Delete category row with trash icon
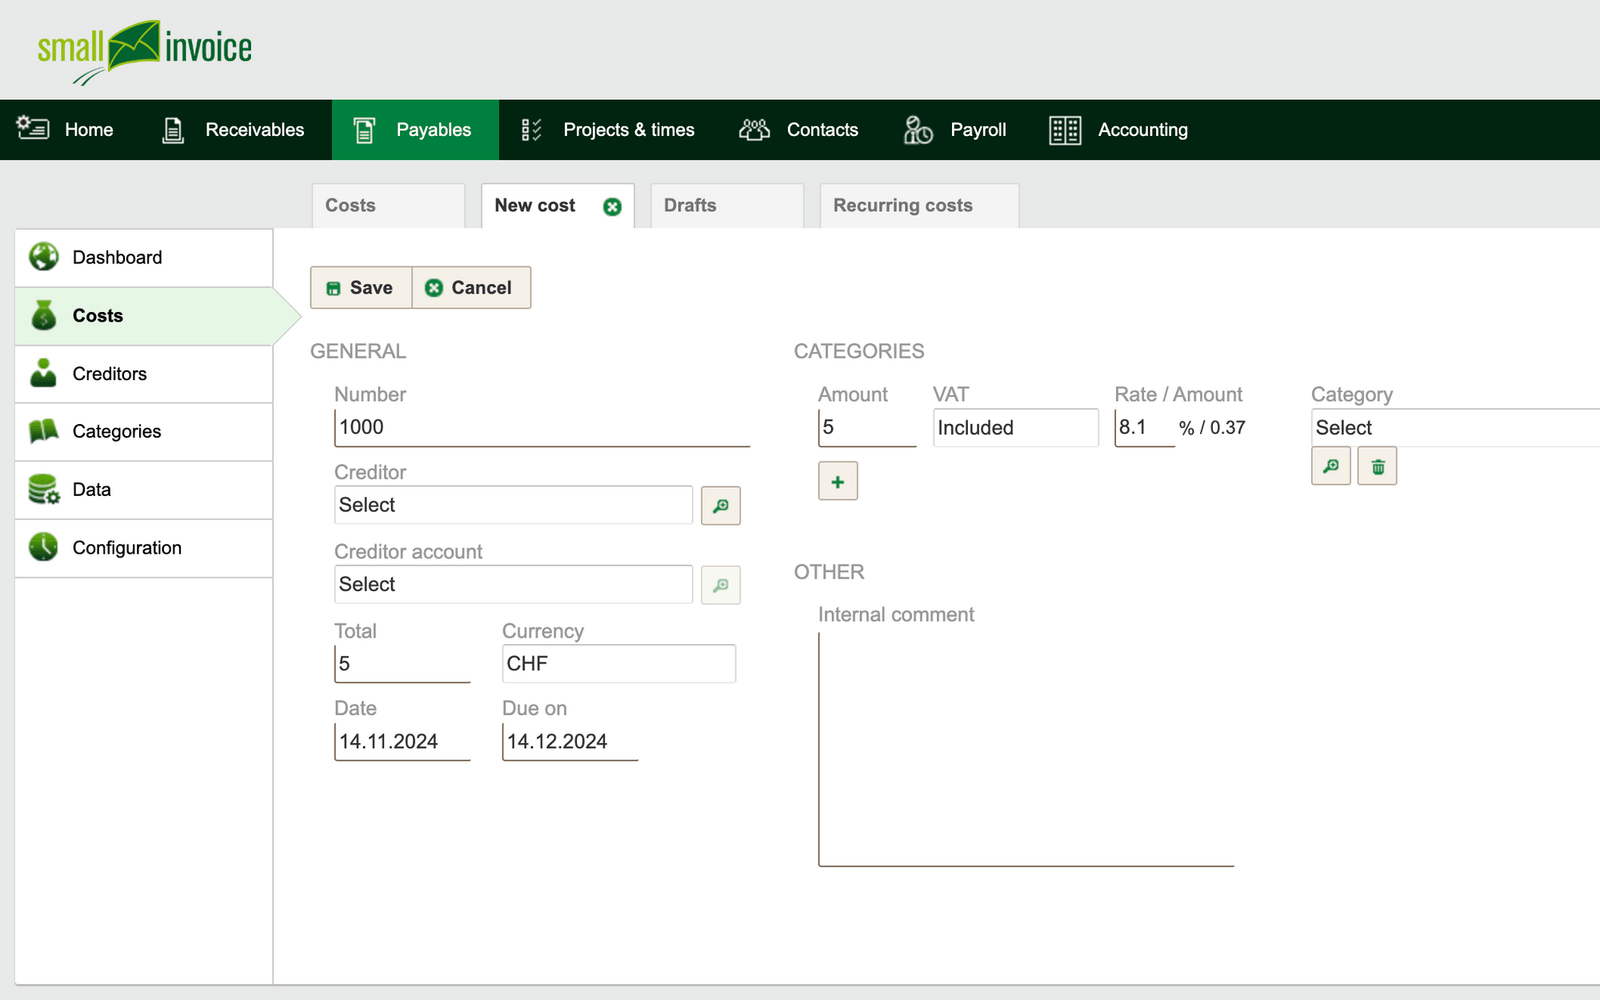This screenshot has width=1600, height=1000. 1377,467
